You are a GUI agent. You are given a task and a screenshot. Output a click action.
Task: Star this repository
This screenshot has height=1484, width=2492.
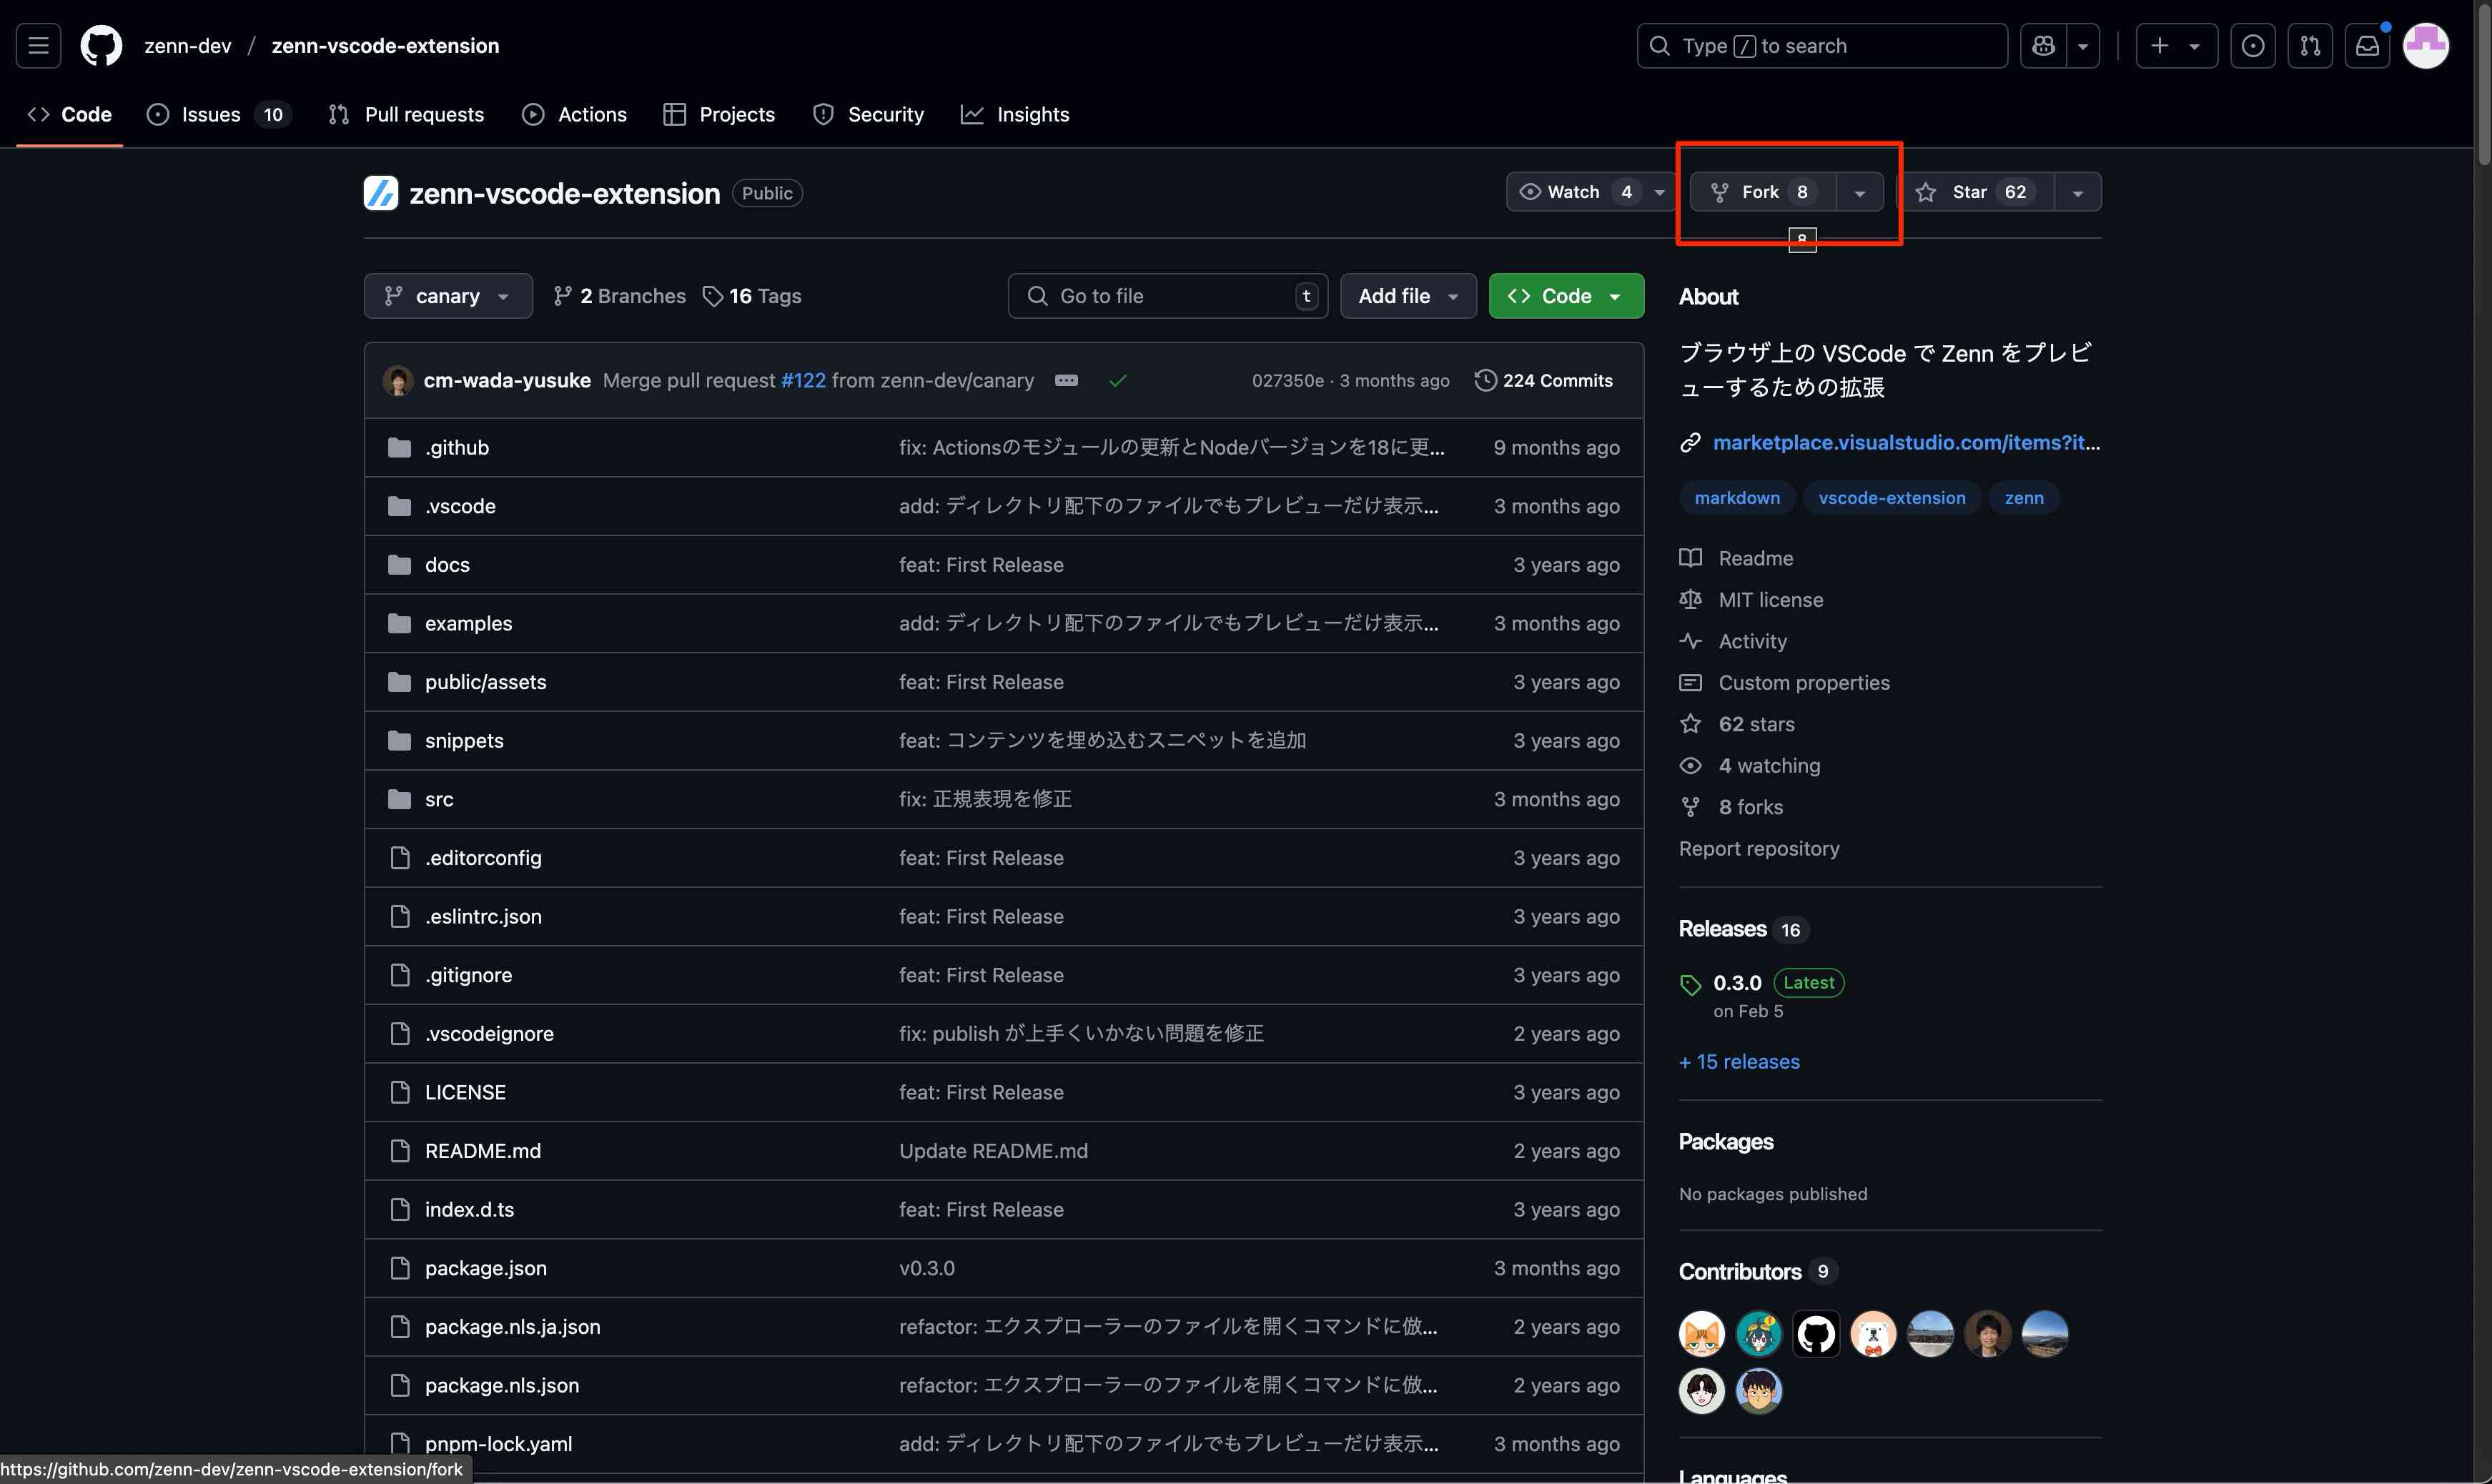point(1970,192)
